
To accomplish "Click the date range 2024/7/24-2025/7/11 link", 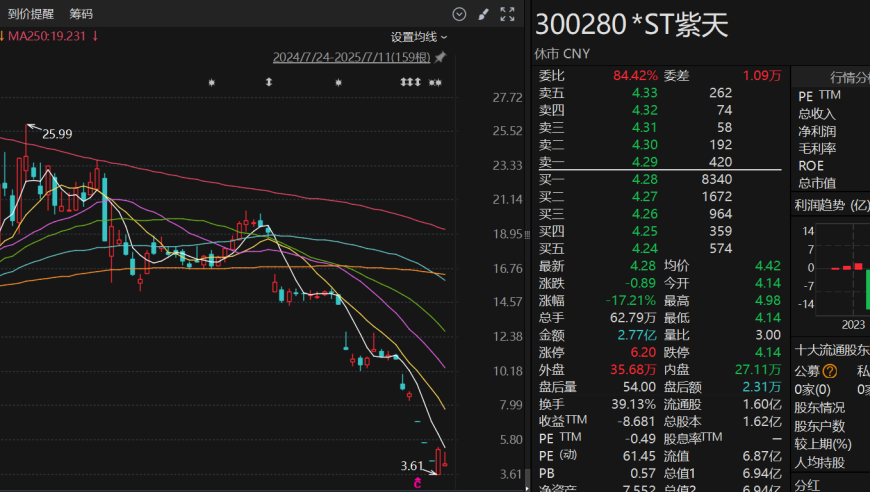I will click(x=351, y=57).
